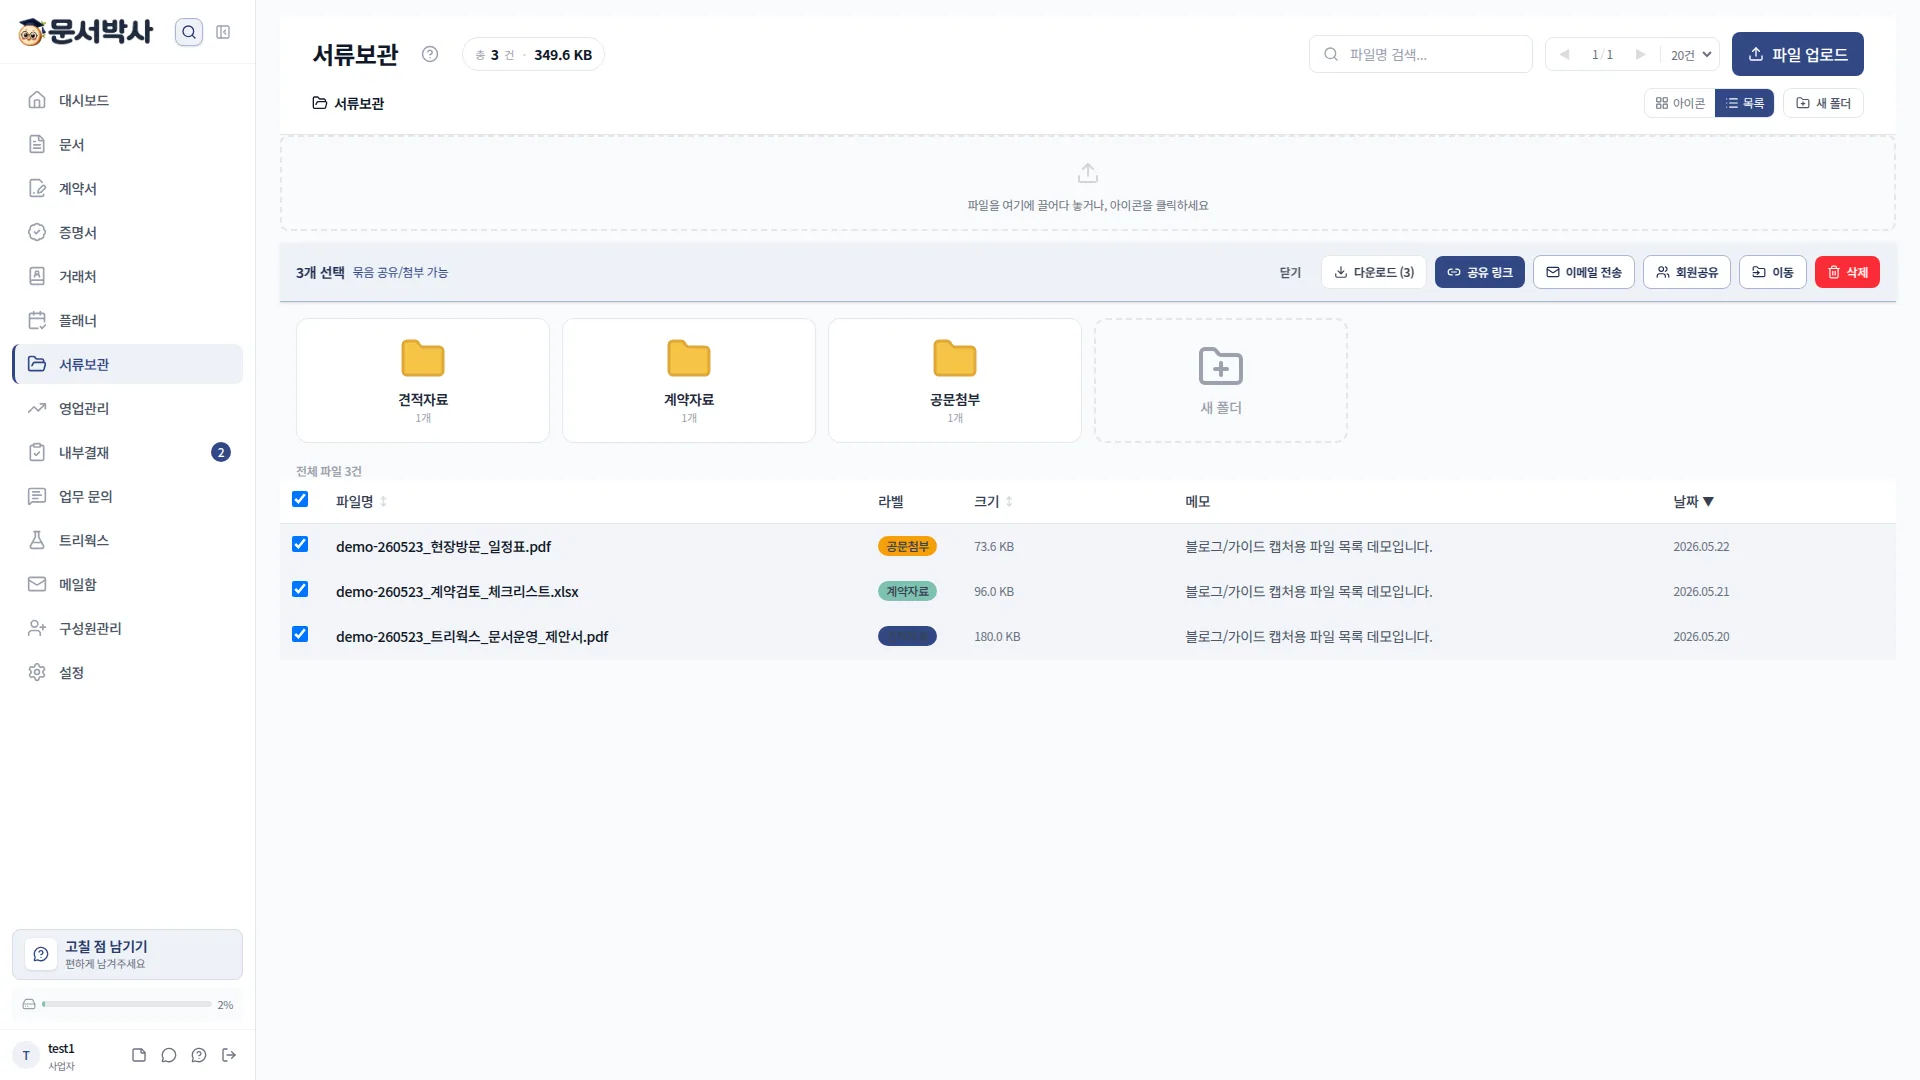Sort by 날짜 column arrow

click(1708, 502)
